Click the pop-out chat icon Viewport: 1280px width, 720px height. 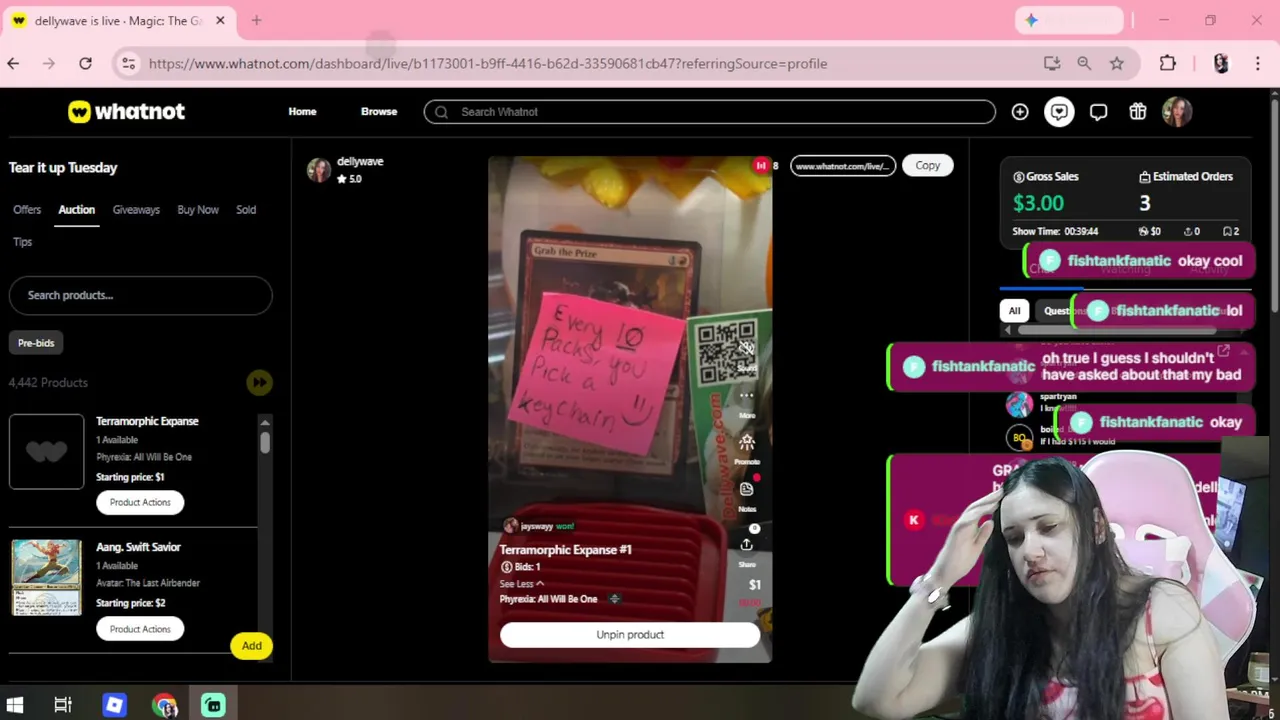[x=1223, y=351]
